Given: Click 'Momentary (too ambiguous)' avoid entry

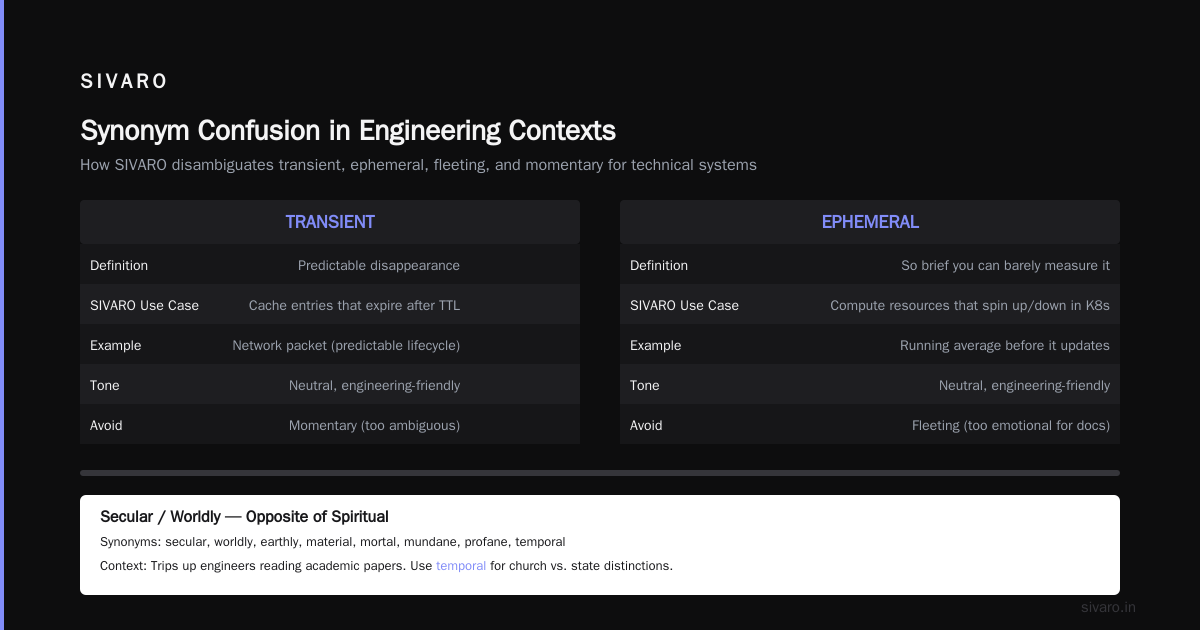Looking at the screenshot, I should 375,425.
